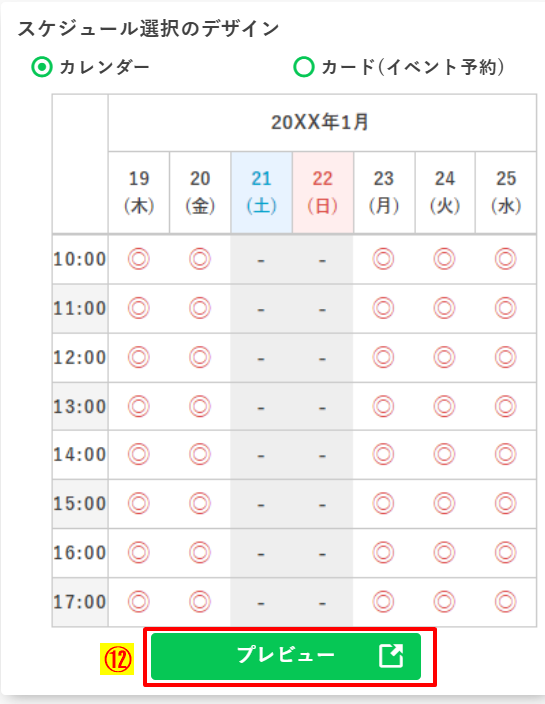Click the unavailable 14:00 slot on 22 (日)
Screen dimensions: 545x704
322,456
